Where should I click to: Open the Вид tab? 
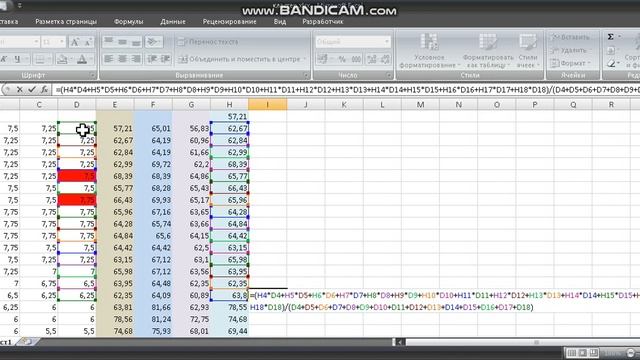[280, 22]
